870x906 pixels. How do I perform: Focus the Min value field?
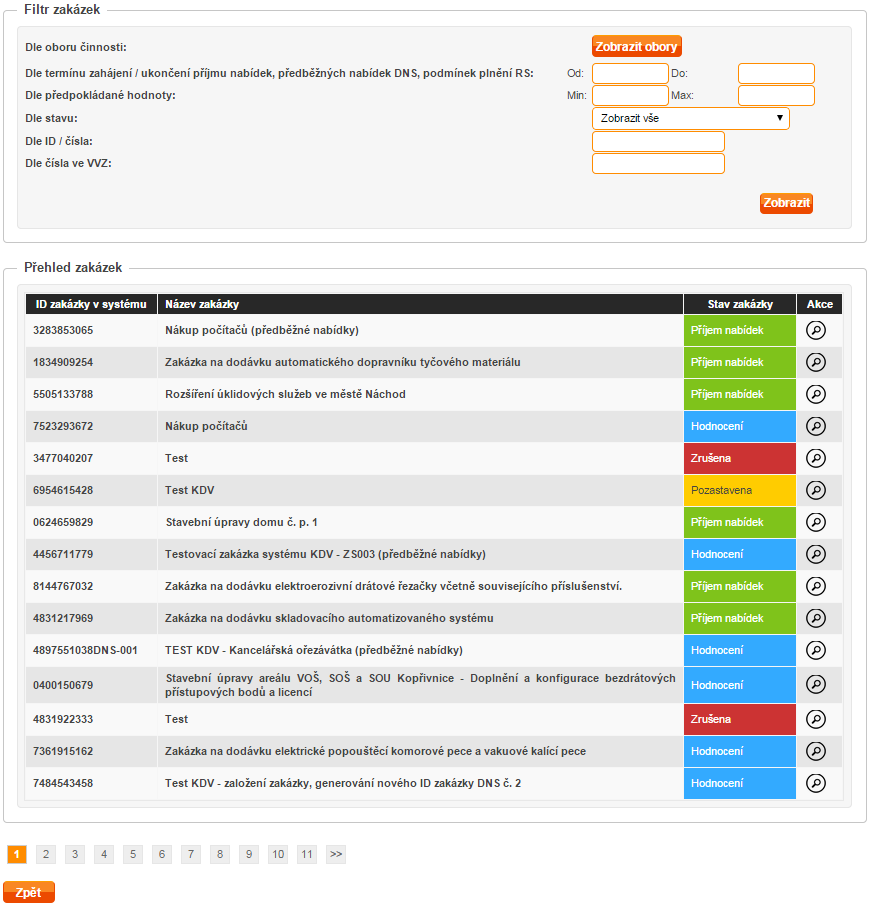coord(630,95)
